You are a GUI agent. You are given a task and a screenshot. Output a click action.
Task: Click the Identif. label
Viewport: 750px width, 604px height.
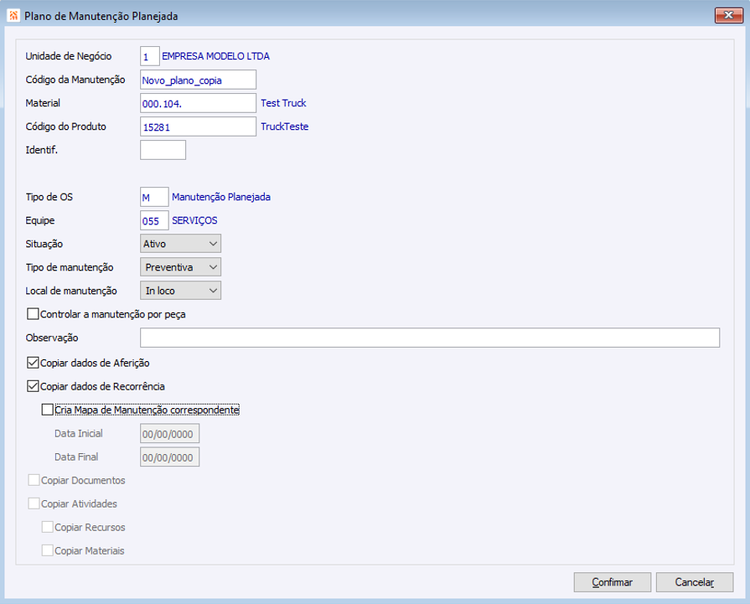pos(42,150)
